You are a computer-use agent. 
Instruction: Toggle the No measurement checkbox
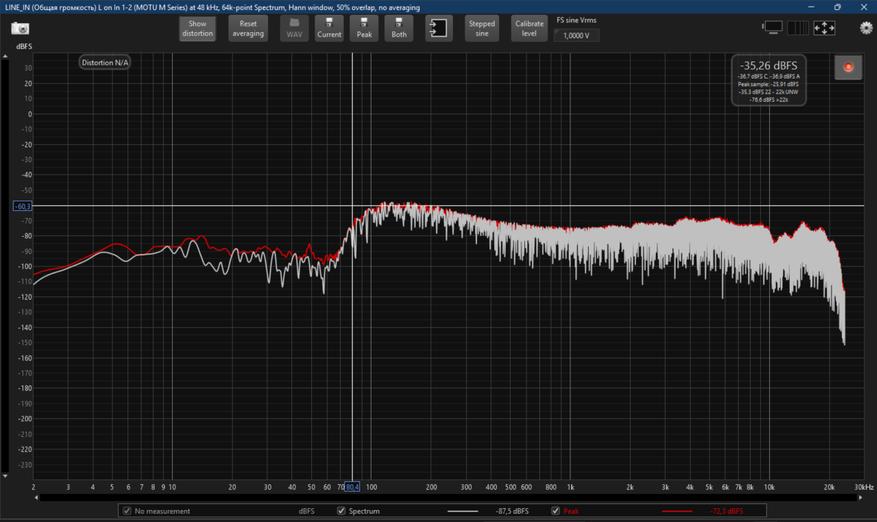coord(126,511)
